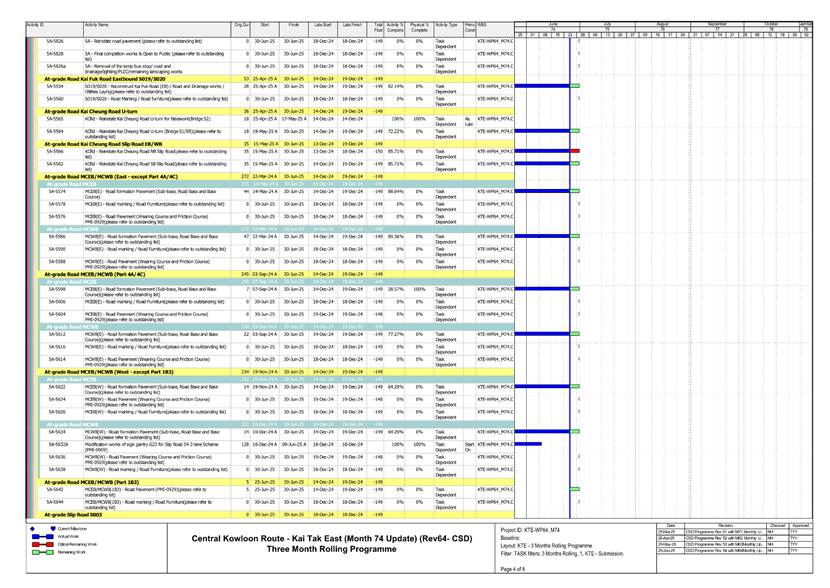Sort by the Activity ID column header
830x588 pixels.
point(35,23)
